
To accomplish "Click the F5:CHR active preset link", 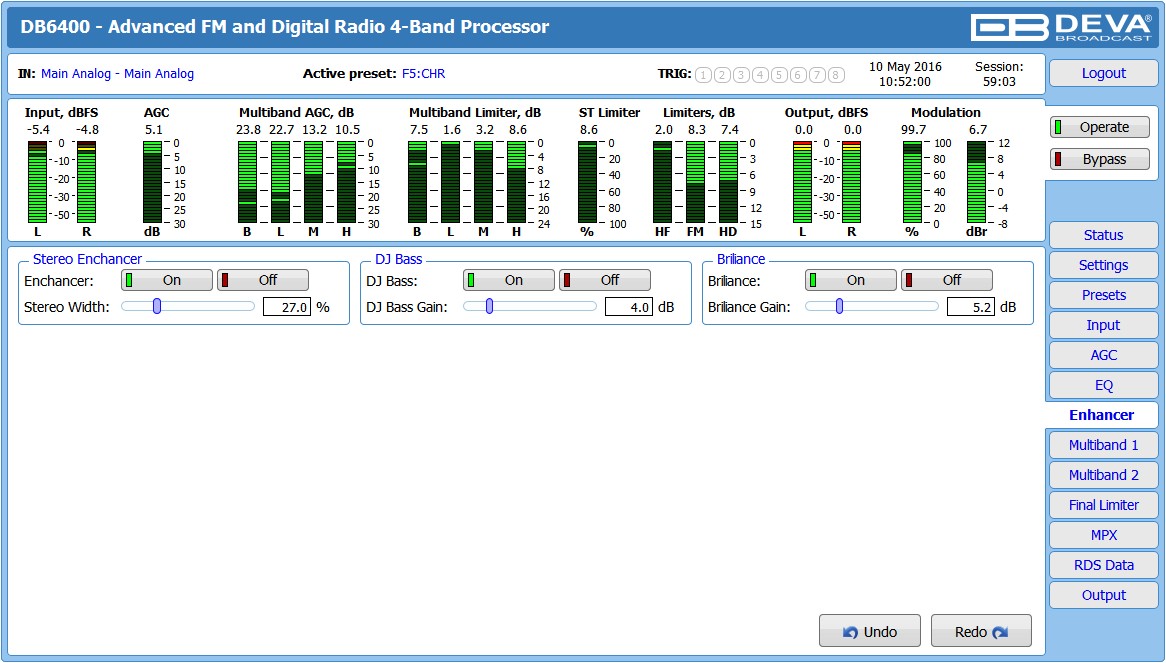I will 423,74.
